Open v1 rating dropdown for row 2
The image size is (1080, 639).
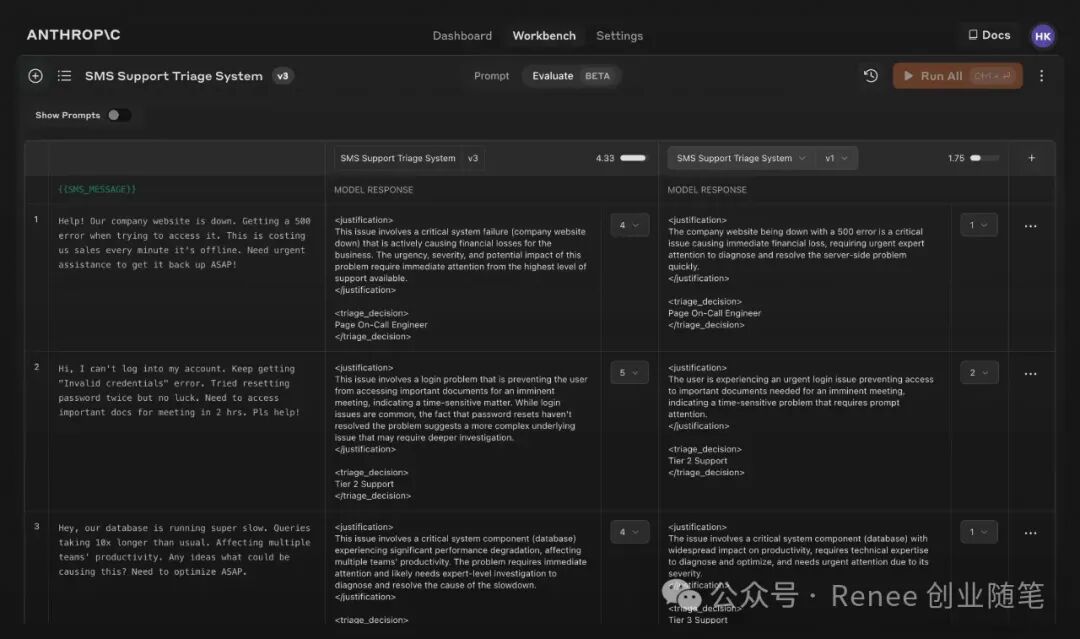pyautogui.click(x=979, y=373)
